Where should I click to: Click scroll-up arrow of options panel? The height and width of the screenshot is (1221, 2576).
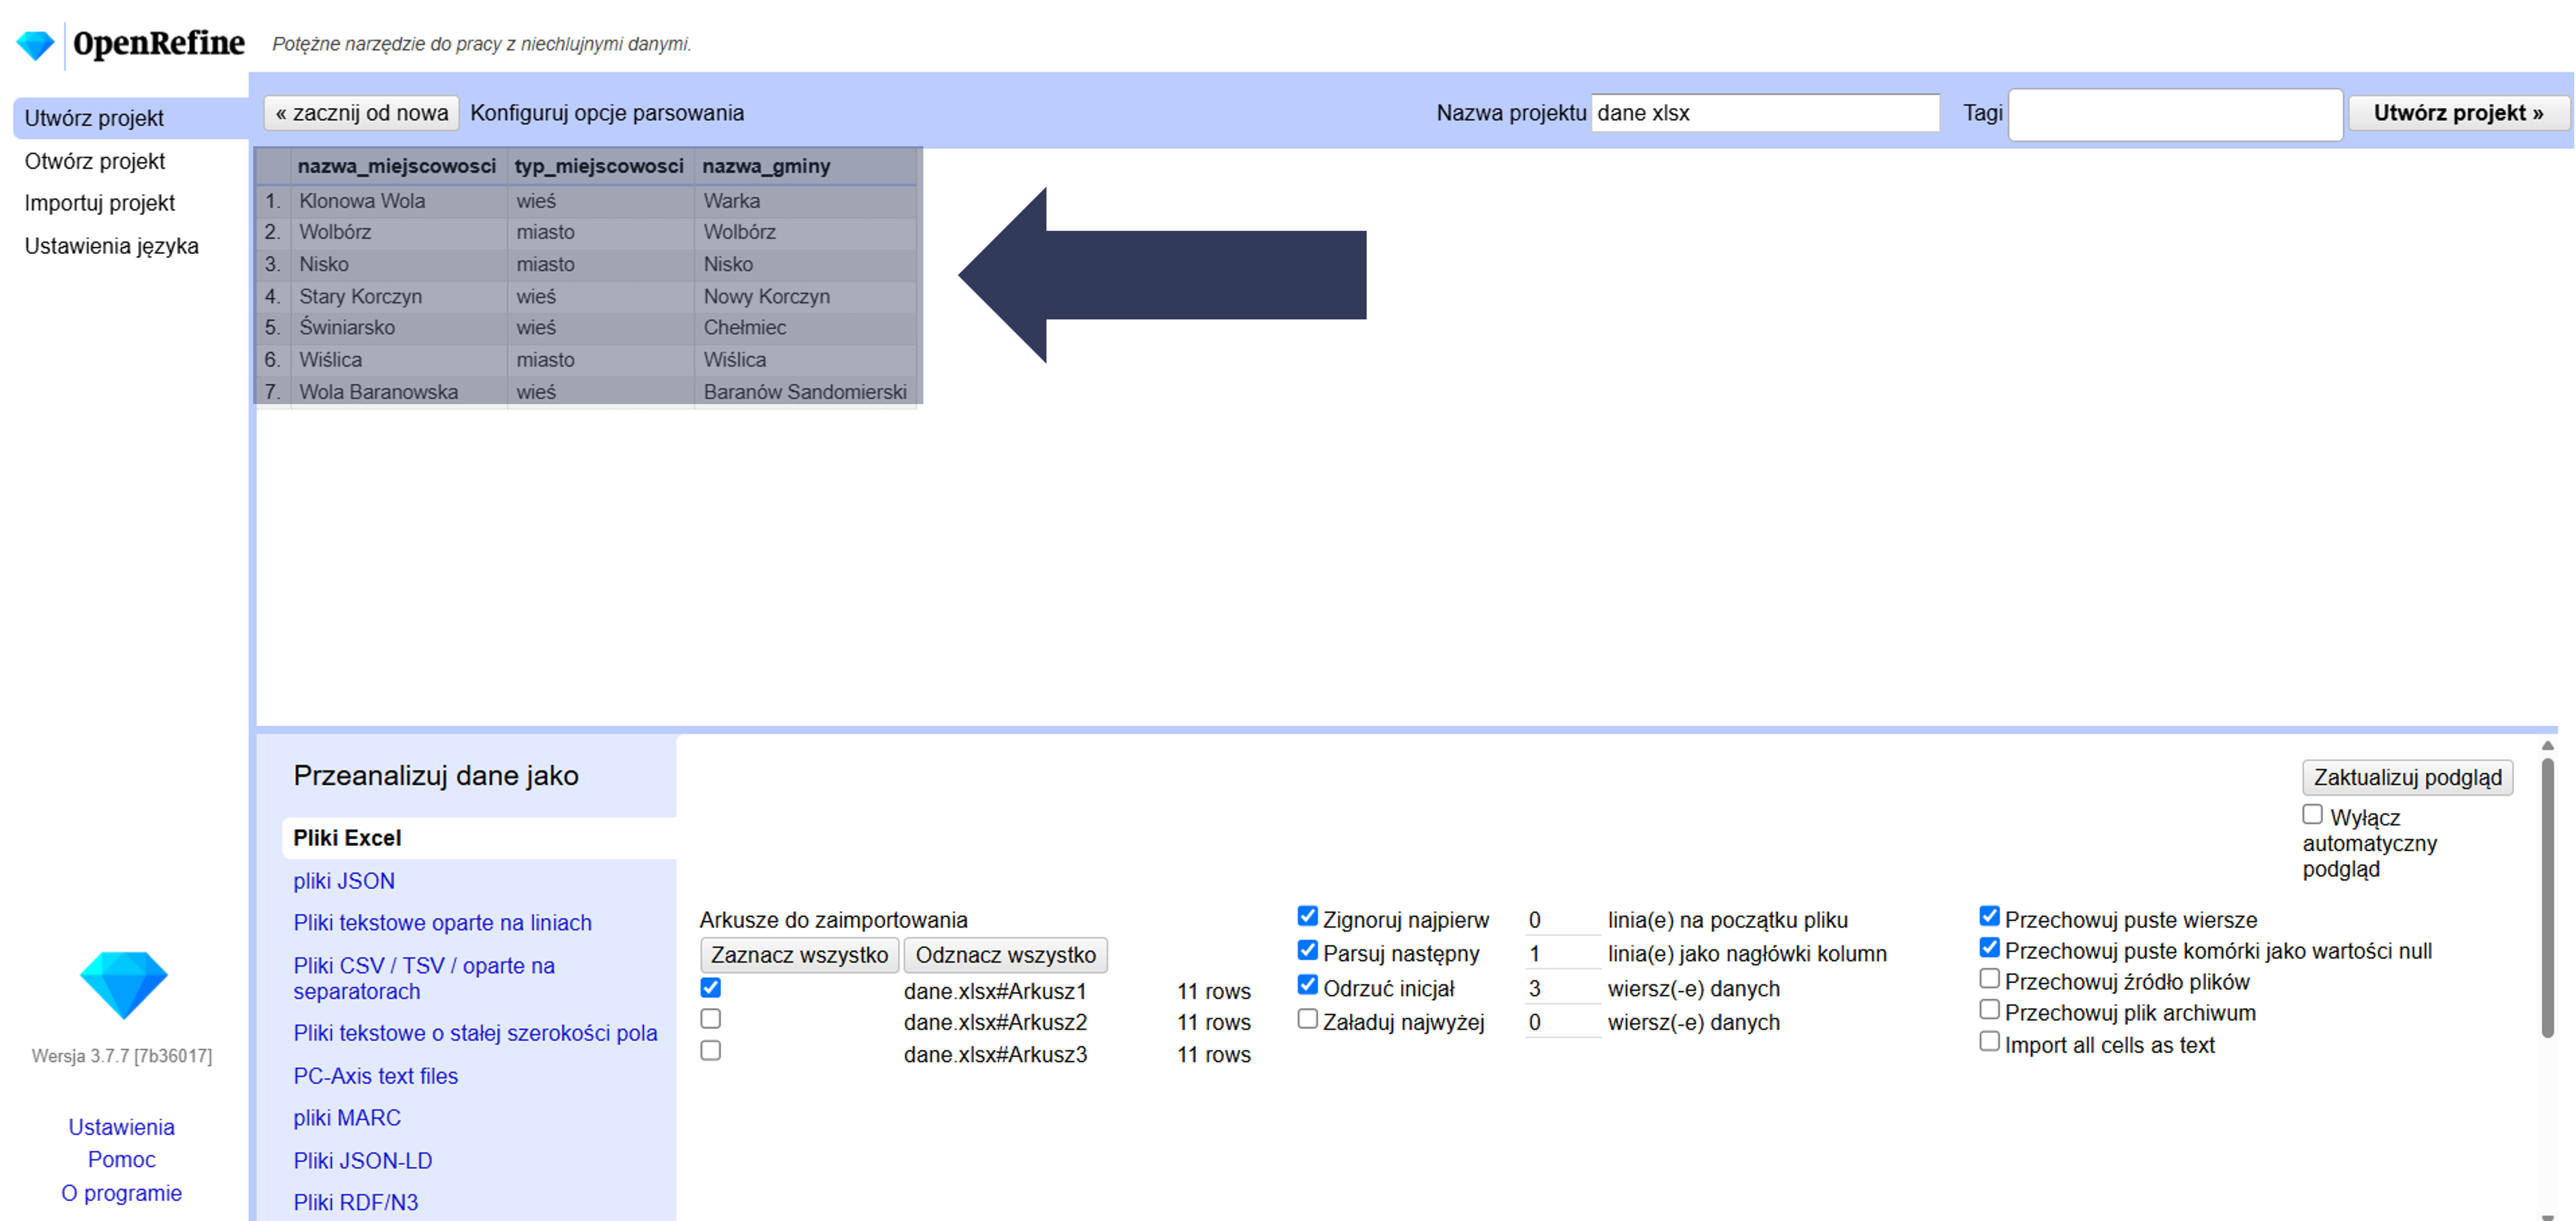[x=2547, y=746]
